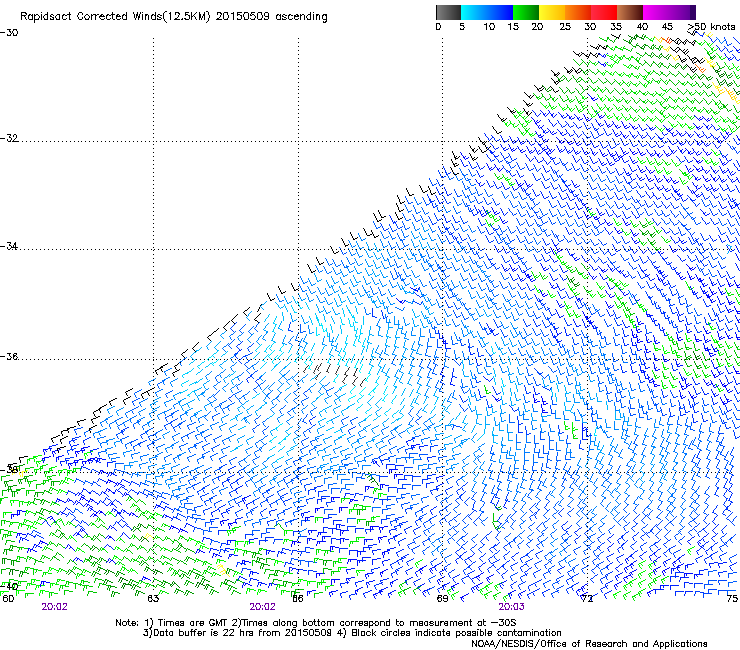Image resolution: width=740 pixels, height=650 pixels.
Task: Click the '63' longitude axis label
Action: point(153,599)
